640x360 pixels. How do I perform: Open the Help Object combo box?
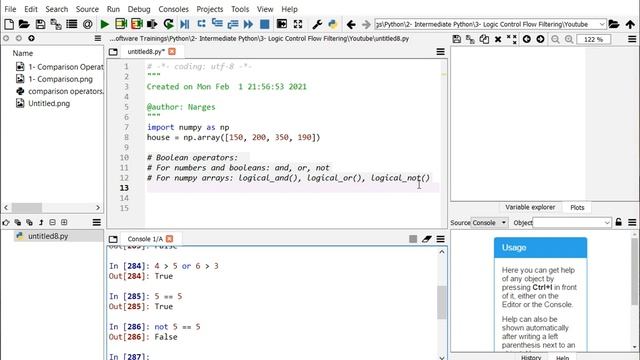(x=571, y=222)
